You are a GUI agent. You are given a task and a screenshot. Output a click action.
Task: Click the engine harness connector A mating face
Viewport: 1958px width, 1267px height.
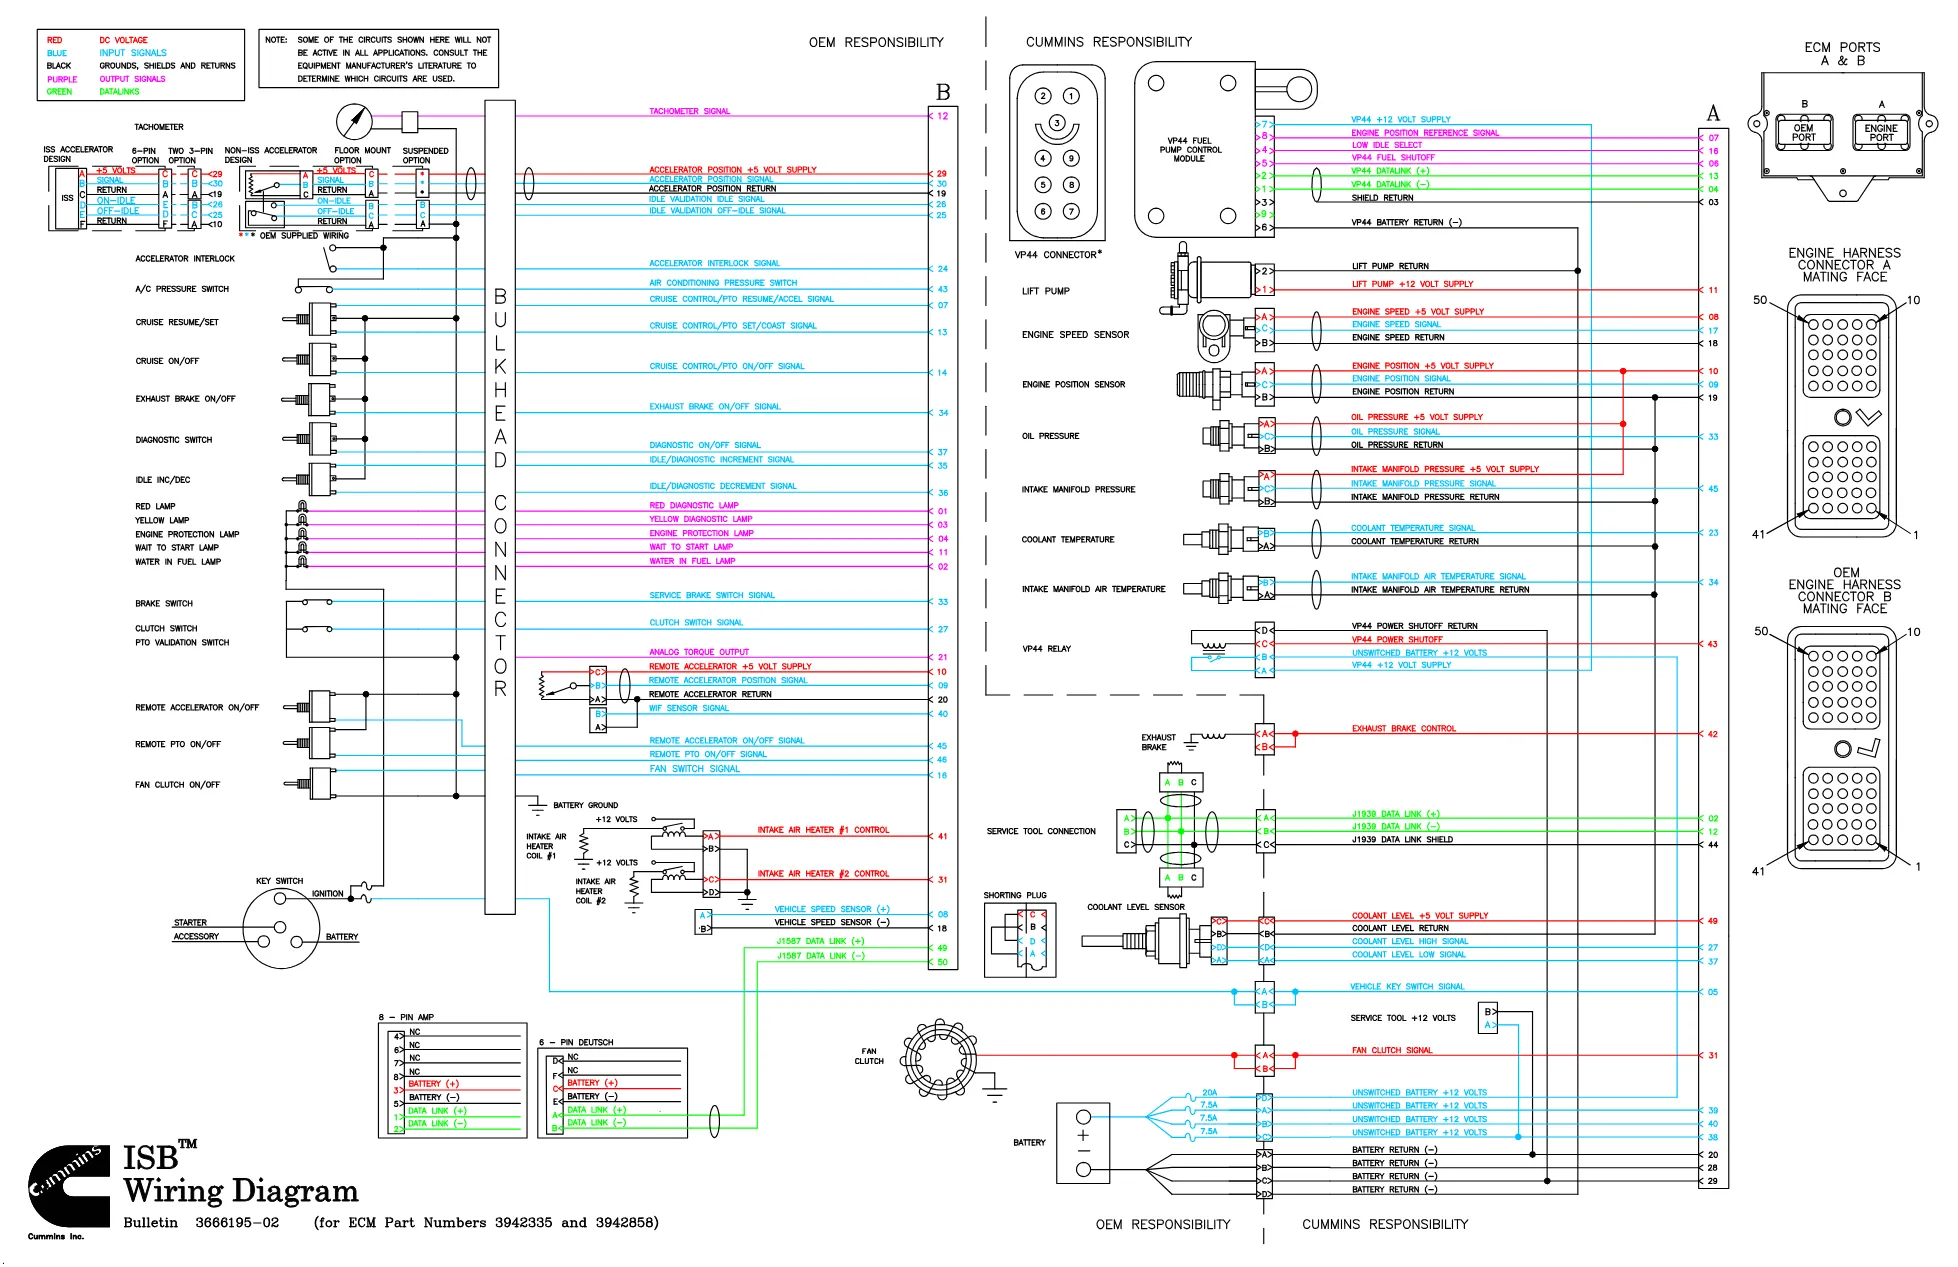point(1841,415)
